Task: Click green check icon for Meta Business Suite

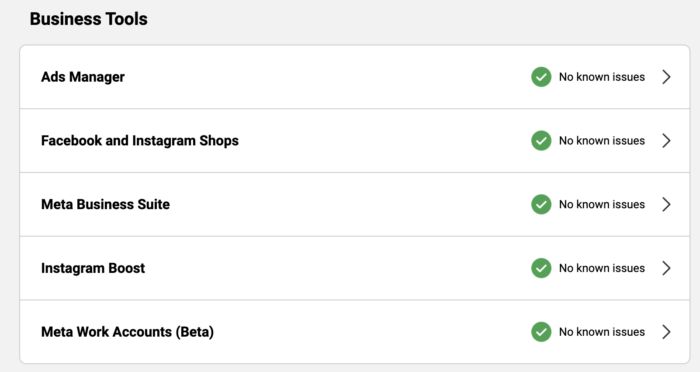Action: point(541,205)
